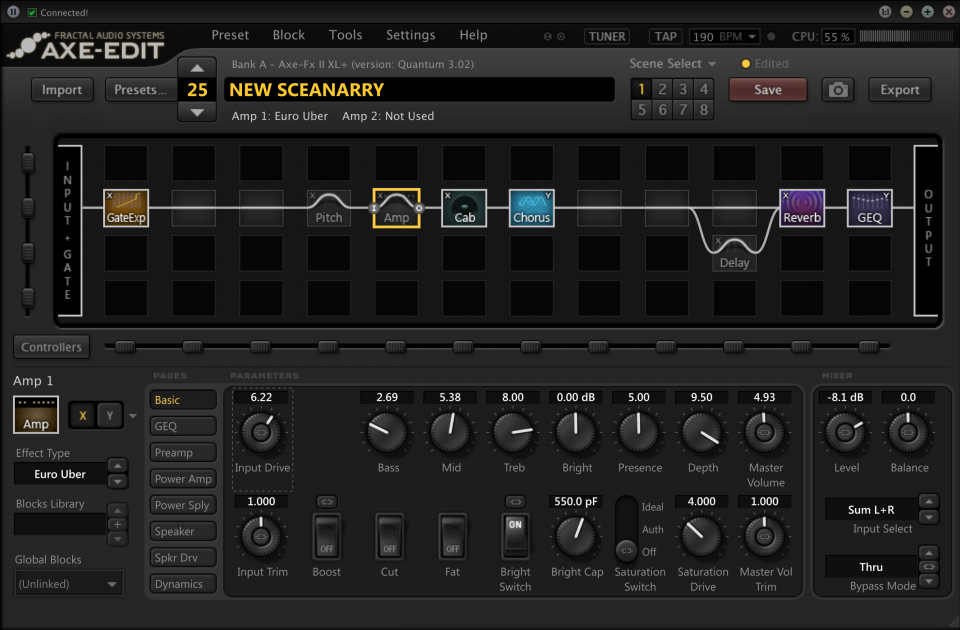
Task: Click the link icon above Bright Switch
Action: tap(515, 502)
